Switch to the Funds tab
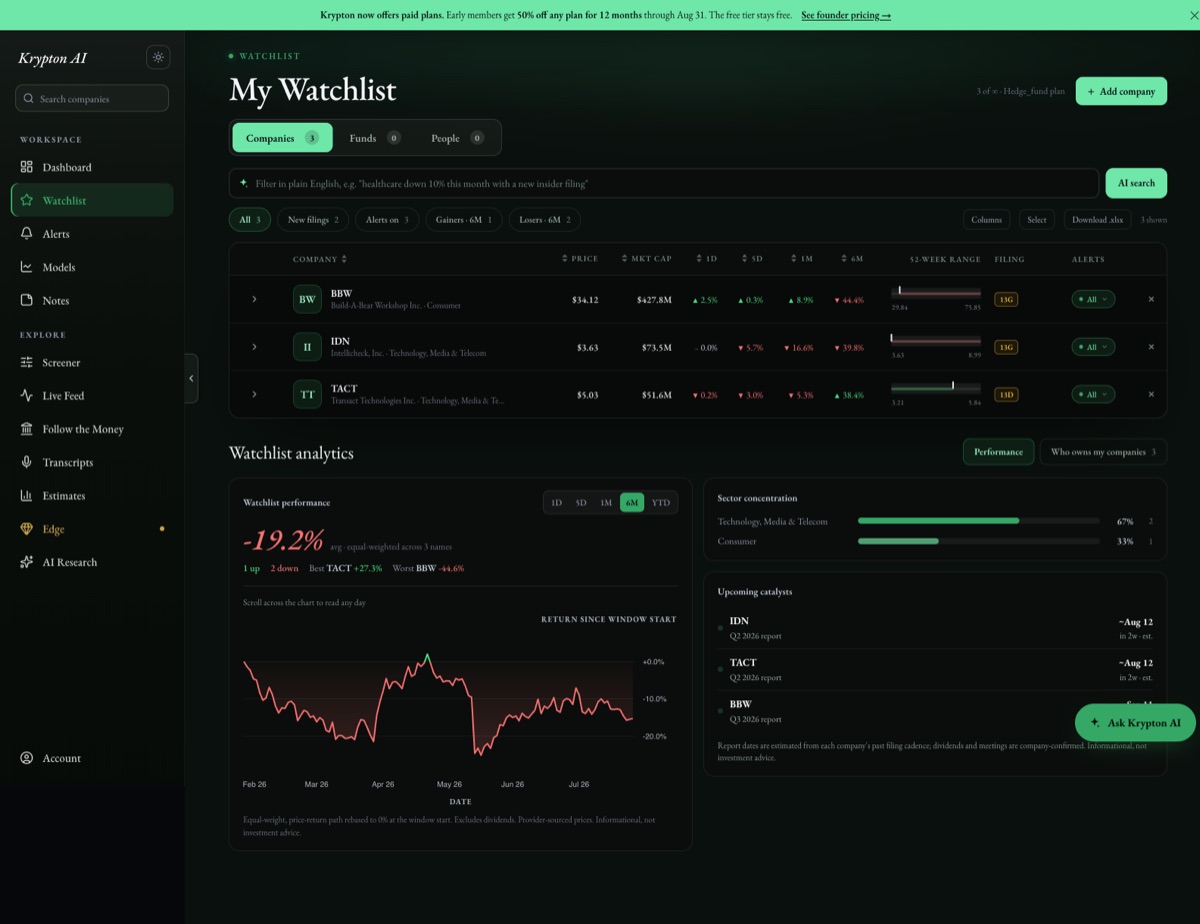Viewport: 1200px width, 924px height. (x=375, y=138)
